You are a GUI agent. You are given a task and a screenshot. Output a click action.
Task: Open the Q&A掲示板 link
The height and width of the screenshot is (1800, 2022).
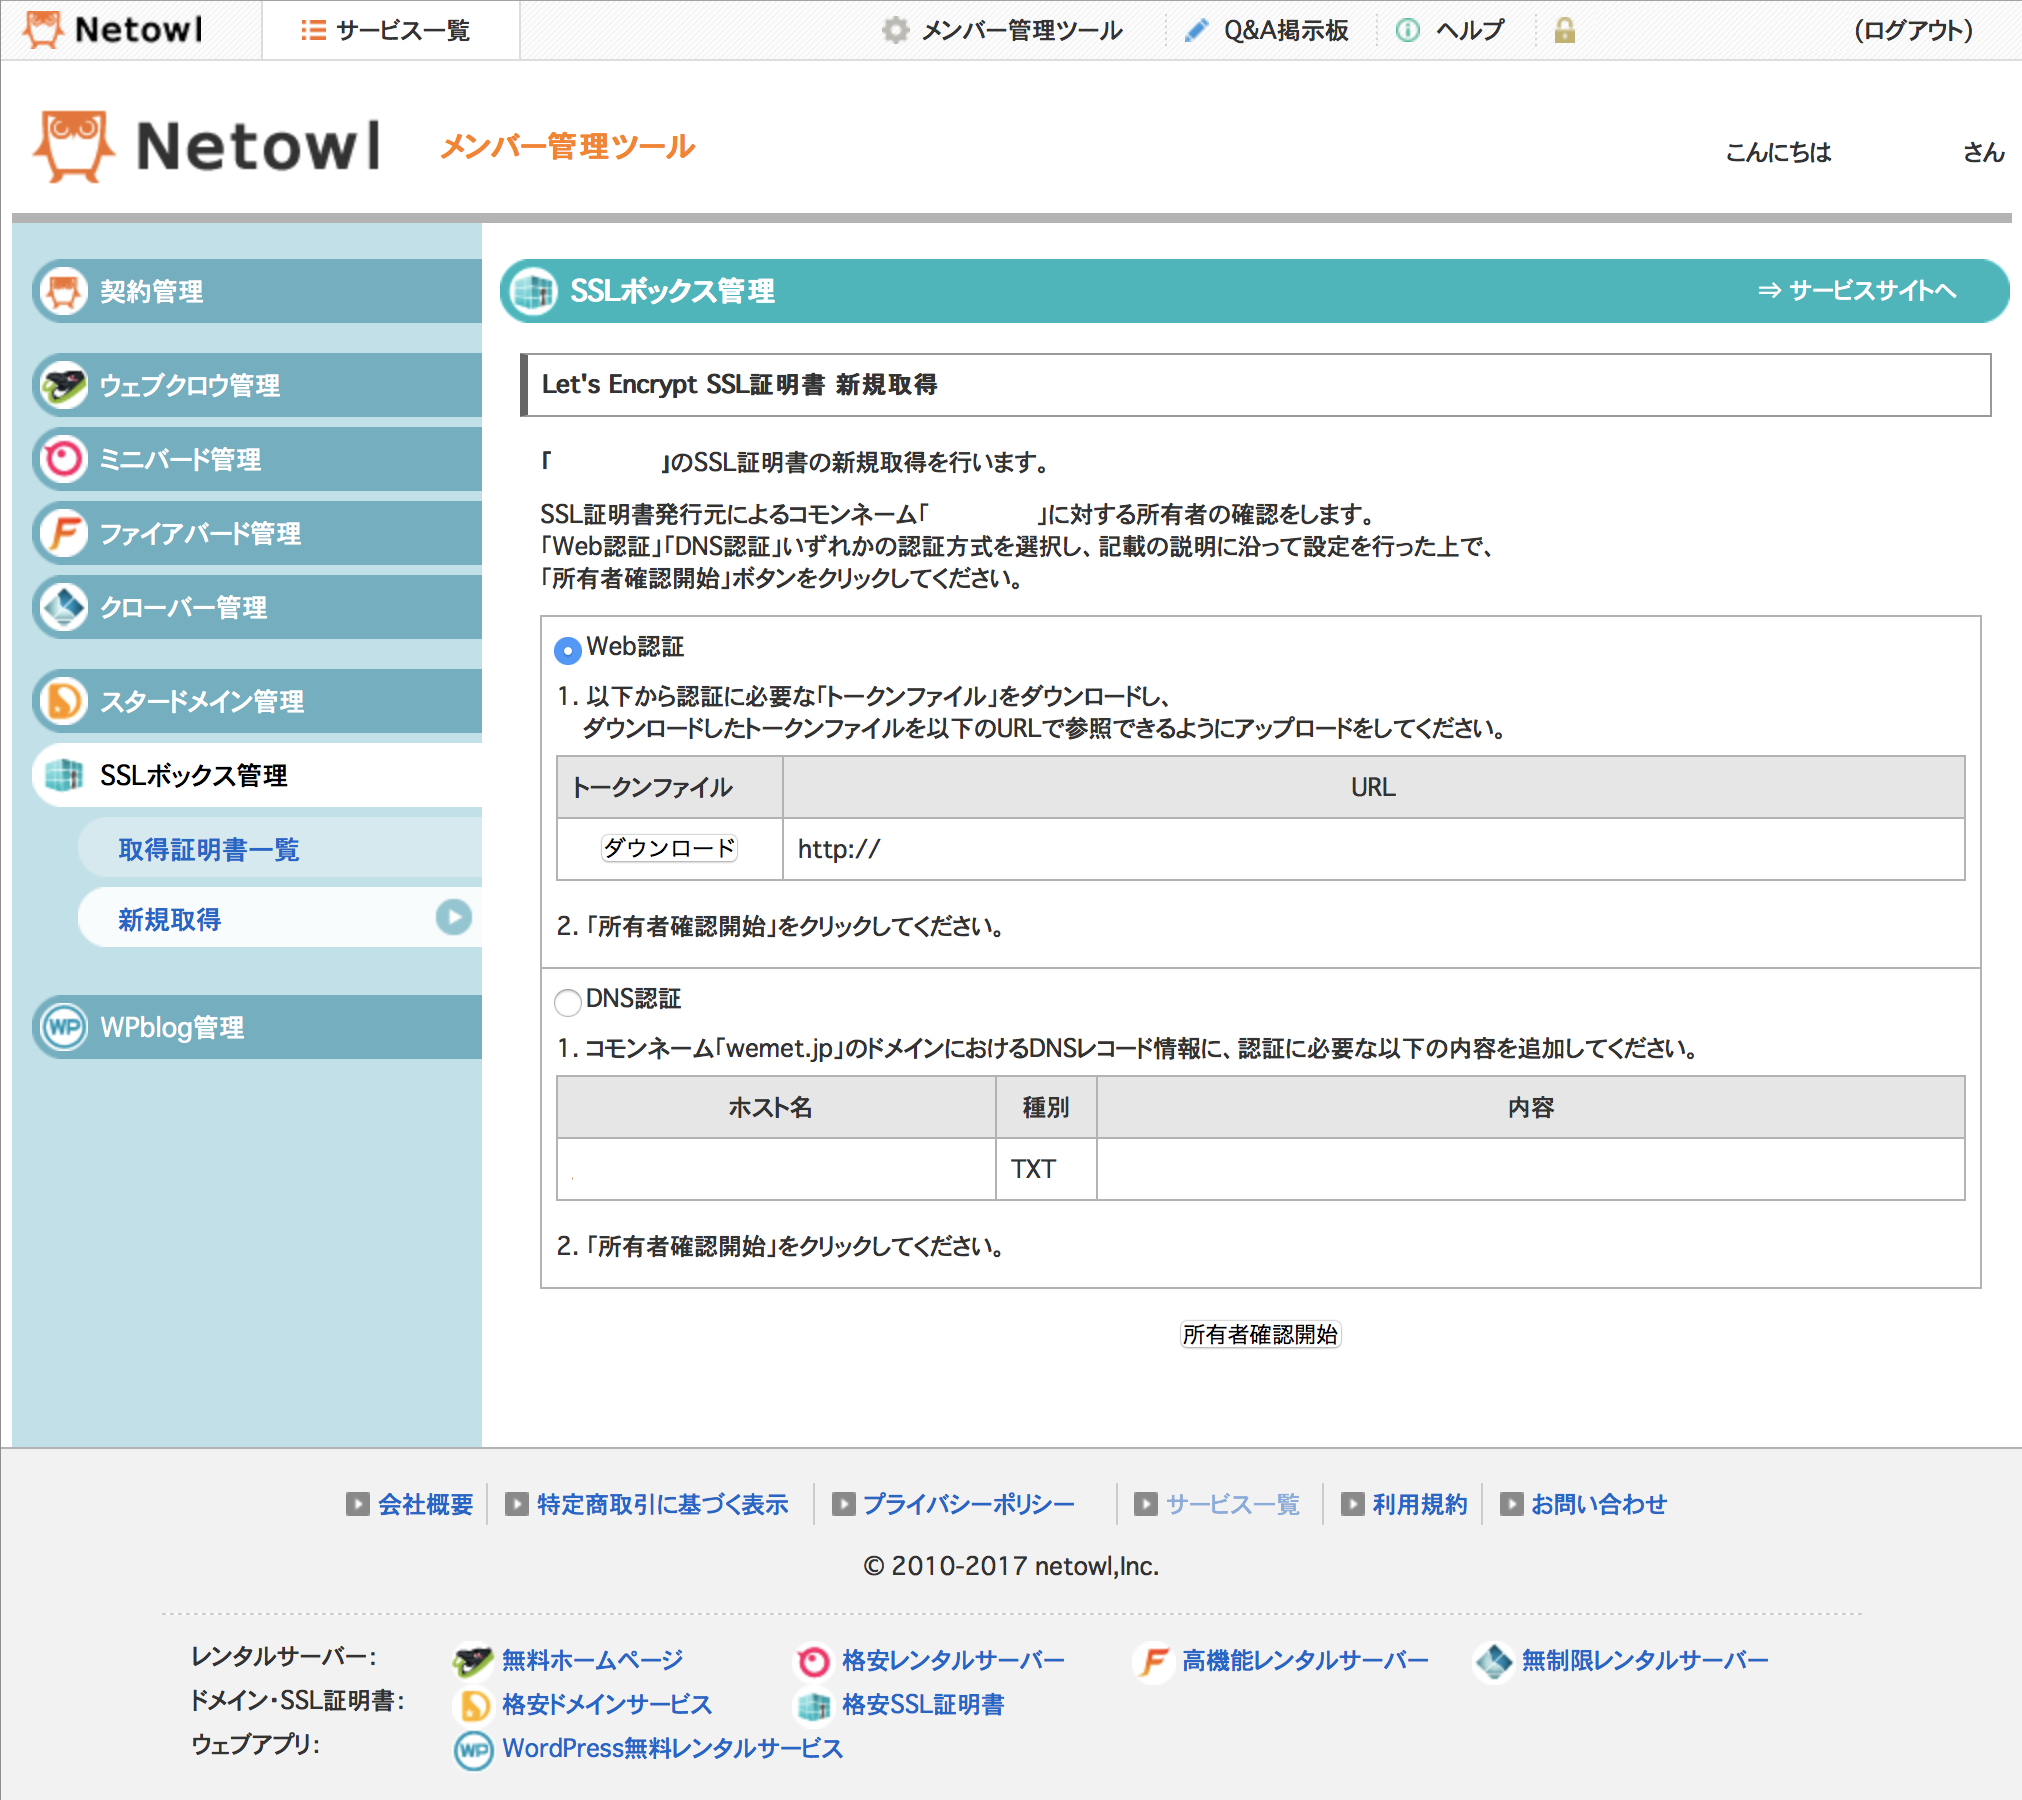point(1286,30)
